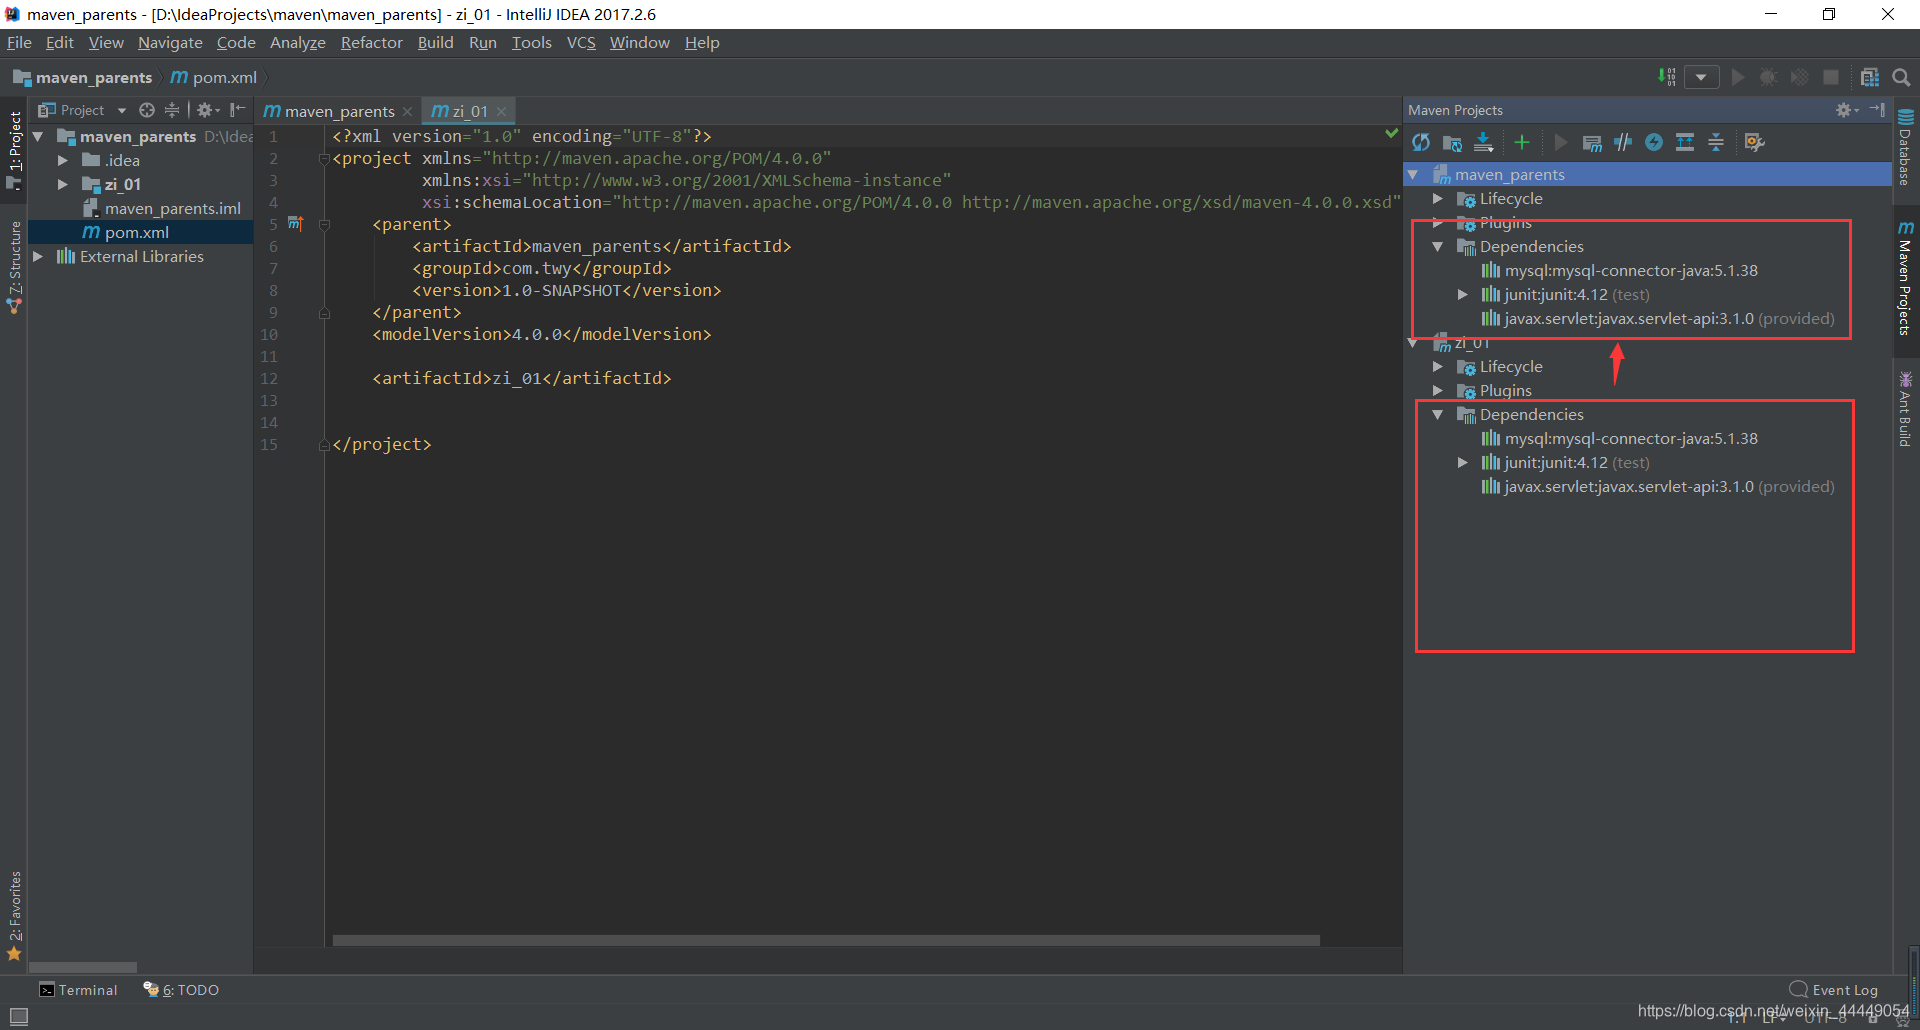Screen dimensions: 1920x1030
Task: Collapse maven_parents in Maven Projects
Action: pyautogui.click(x=1413, y=174)
